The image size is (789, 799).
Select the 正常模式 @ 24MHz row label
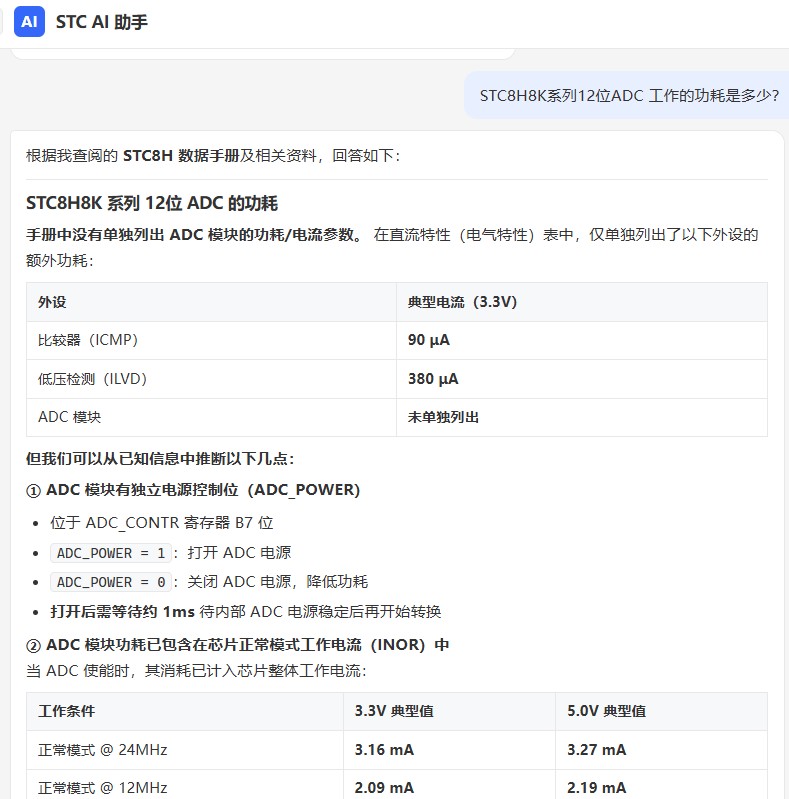pyautogui.click(x=102, y=750)
